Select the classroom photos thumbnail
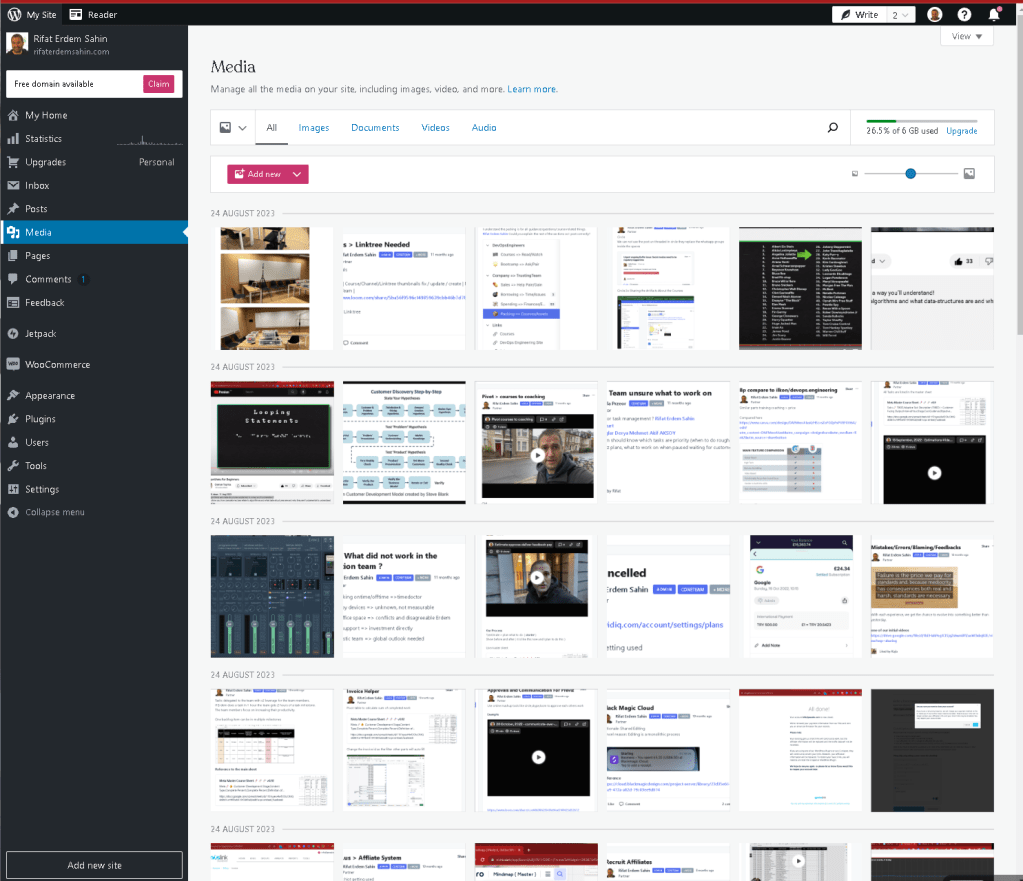Image resolution: width=1023 pixels, height=881 pixels. [272, 288]
